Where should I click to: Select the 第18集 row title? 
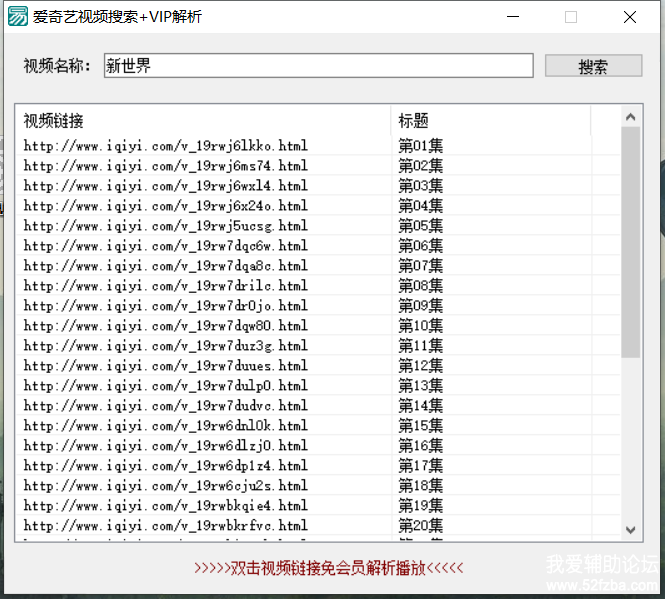421,486
